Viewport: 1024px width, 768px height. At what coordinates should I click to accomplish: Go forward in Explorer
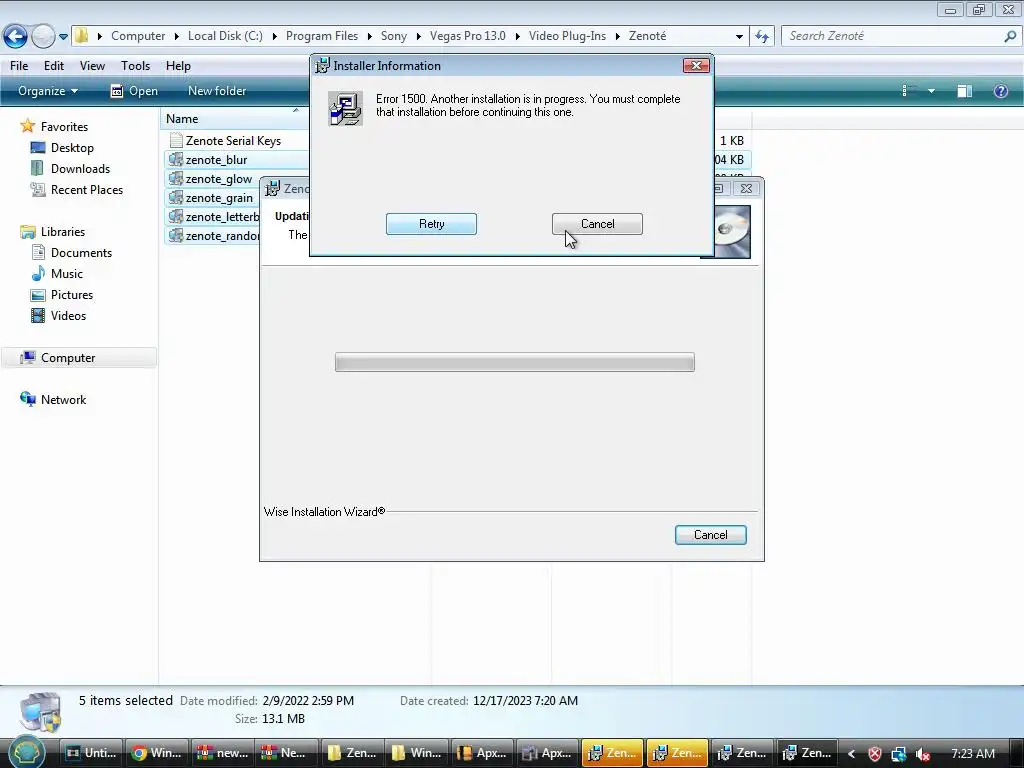coord(43,36)
